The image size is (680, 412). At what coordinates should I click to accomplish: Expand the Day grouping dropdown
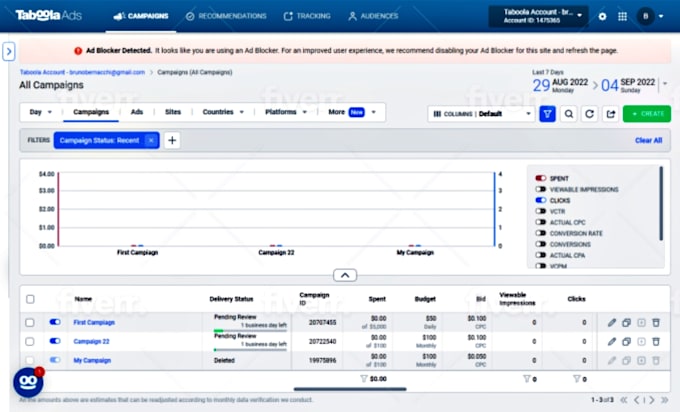click(x=41, y=112)
